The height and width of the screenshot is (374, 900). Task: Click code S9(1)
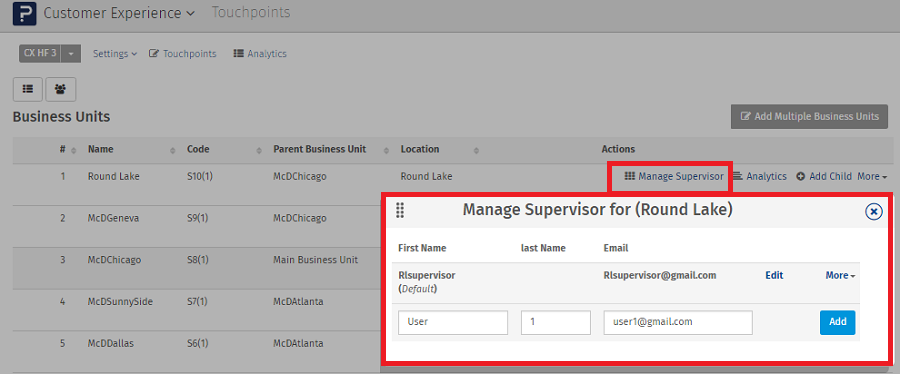coord(198,218)
